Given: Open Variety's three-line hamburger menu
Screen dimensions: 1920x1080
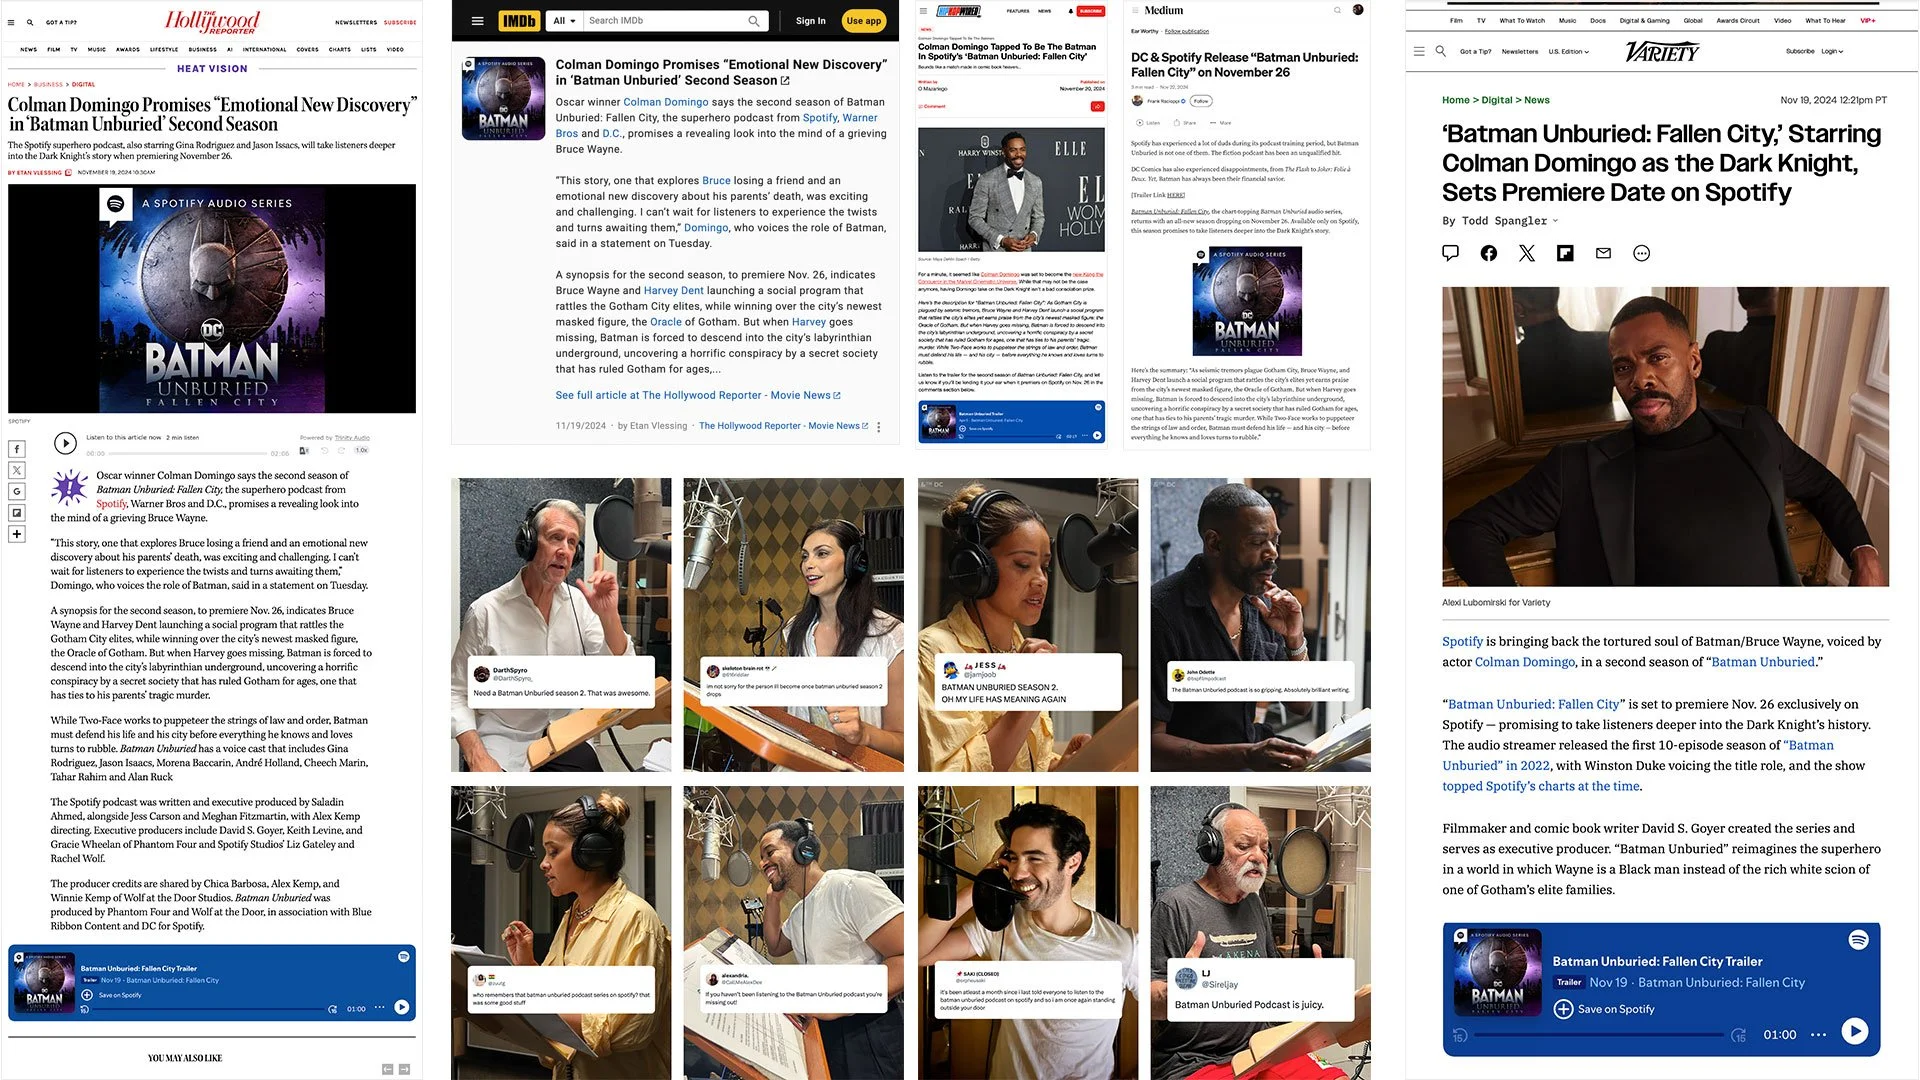Looking at the screenshot, I should [x=1418, y=51].
